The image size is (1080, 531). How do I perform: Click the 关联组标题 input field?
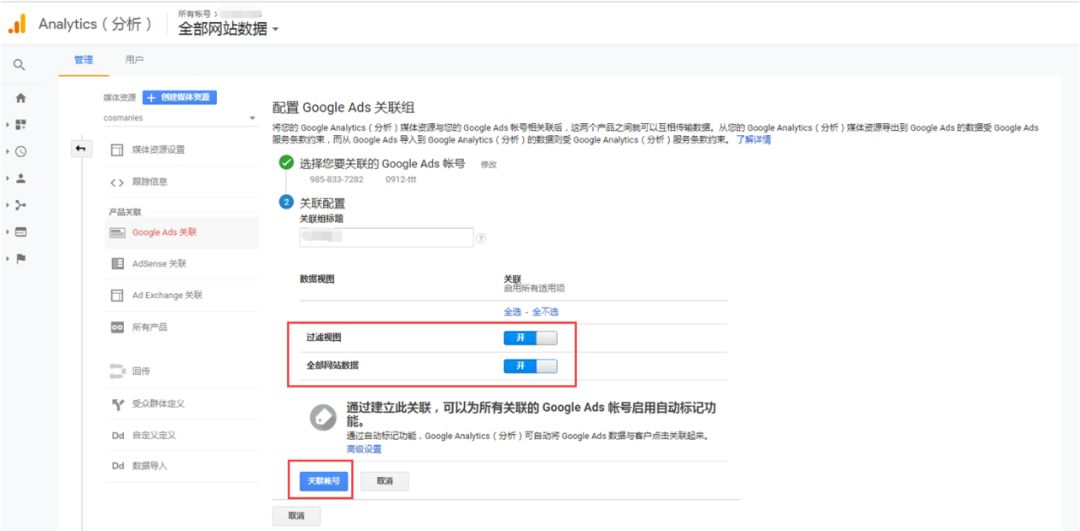click(x=386, y=238)
